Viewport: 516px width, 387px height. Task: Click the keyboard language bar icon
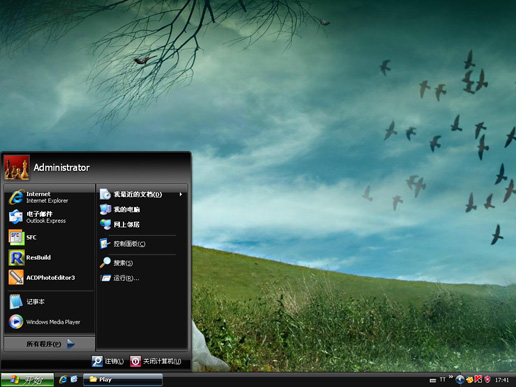pos(433,380)
